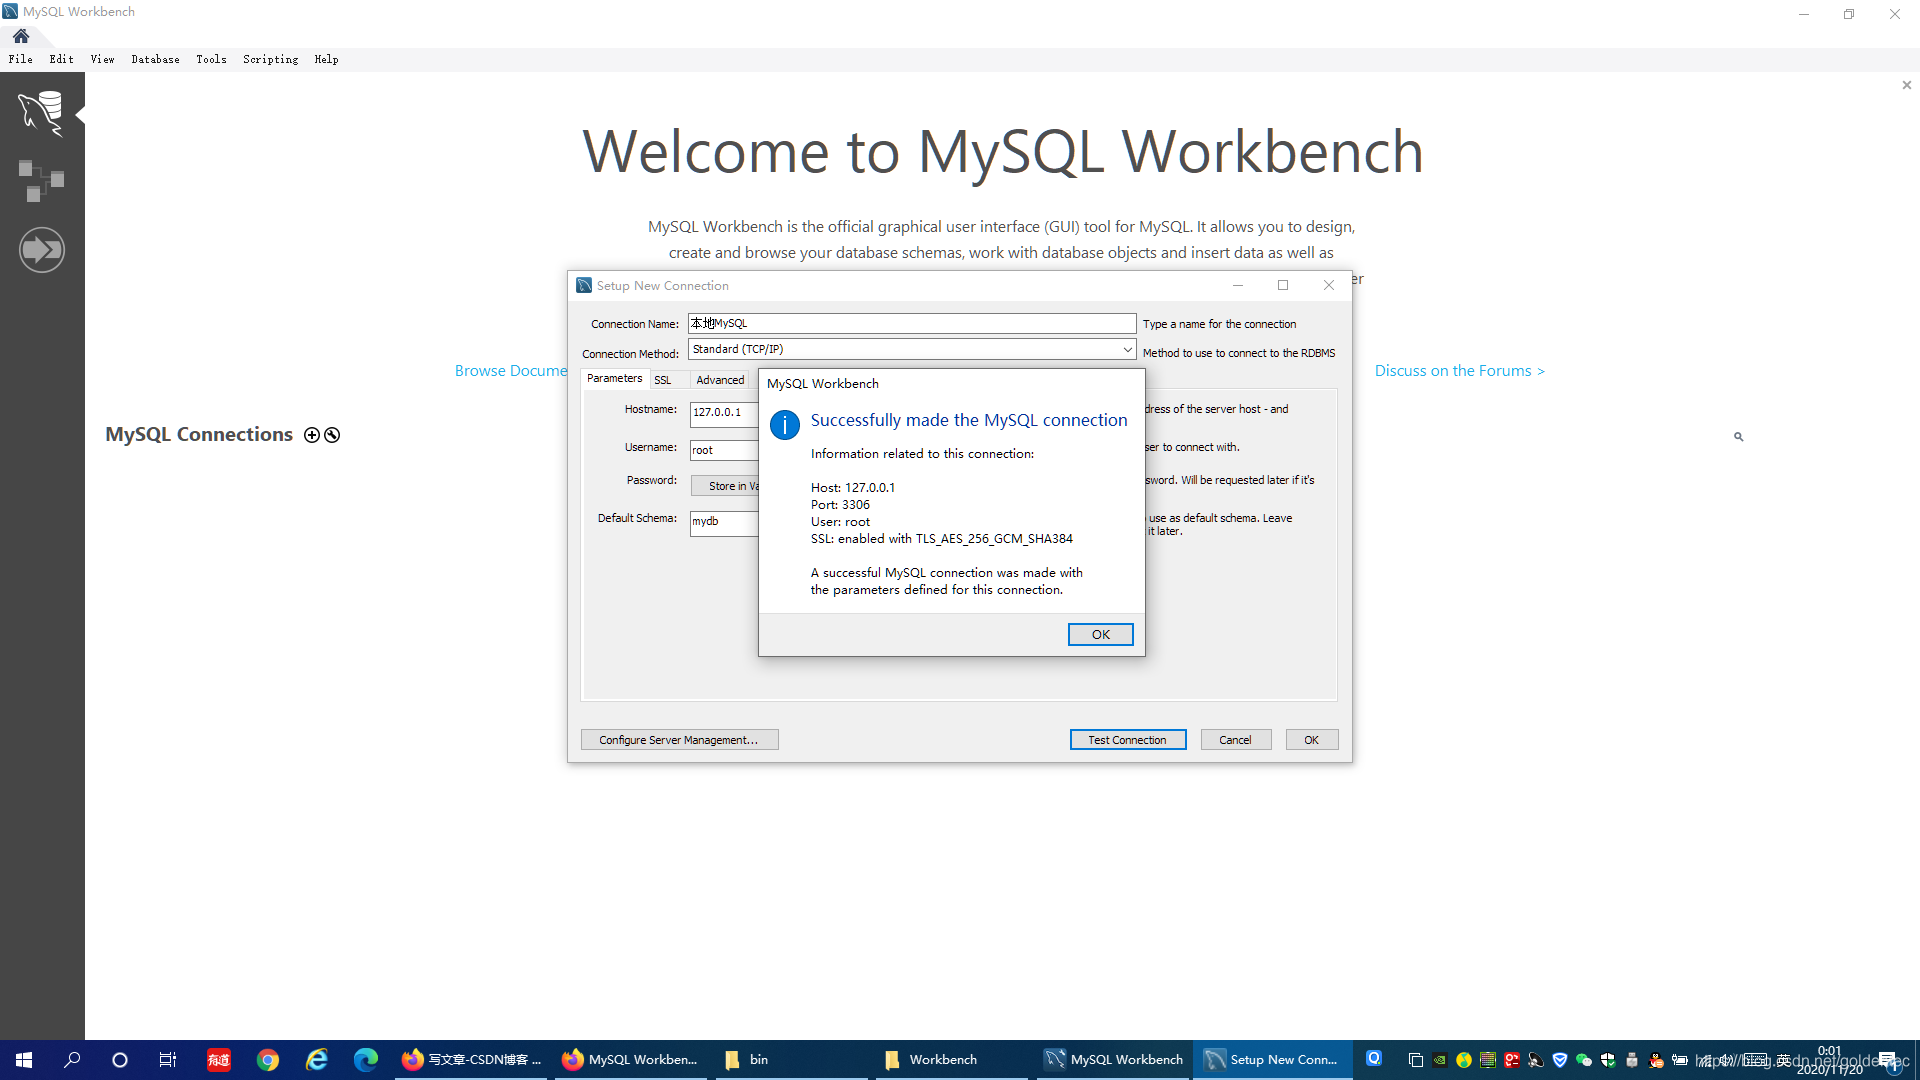
Task: Open Windows taskbar search
Action: 72,1060
